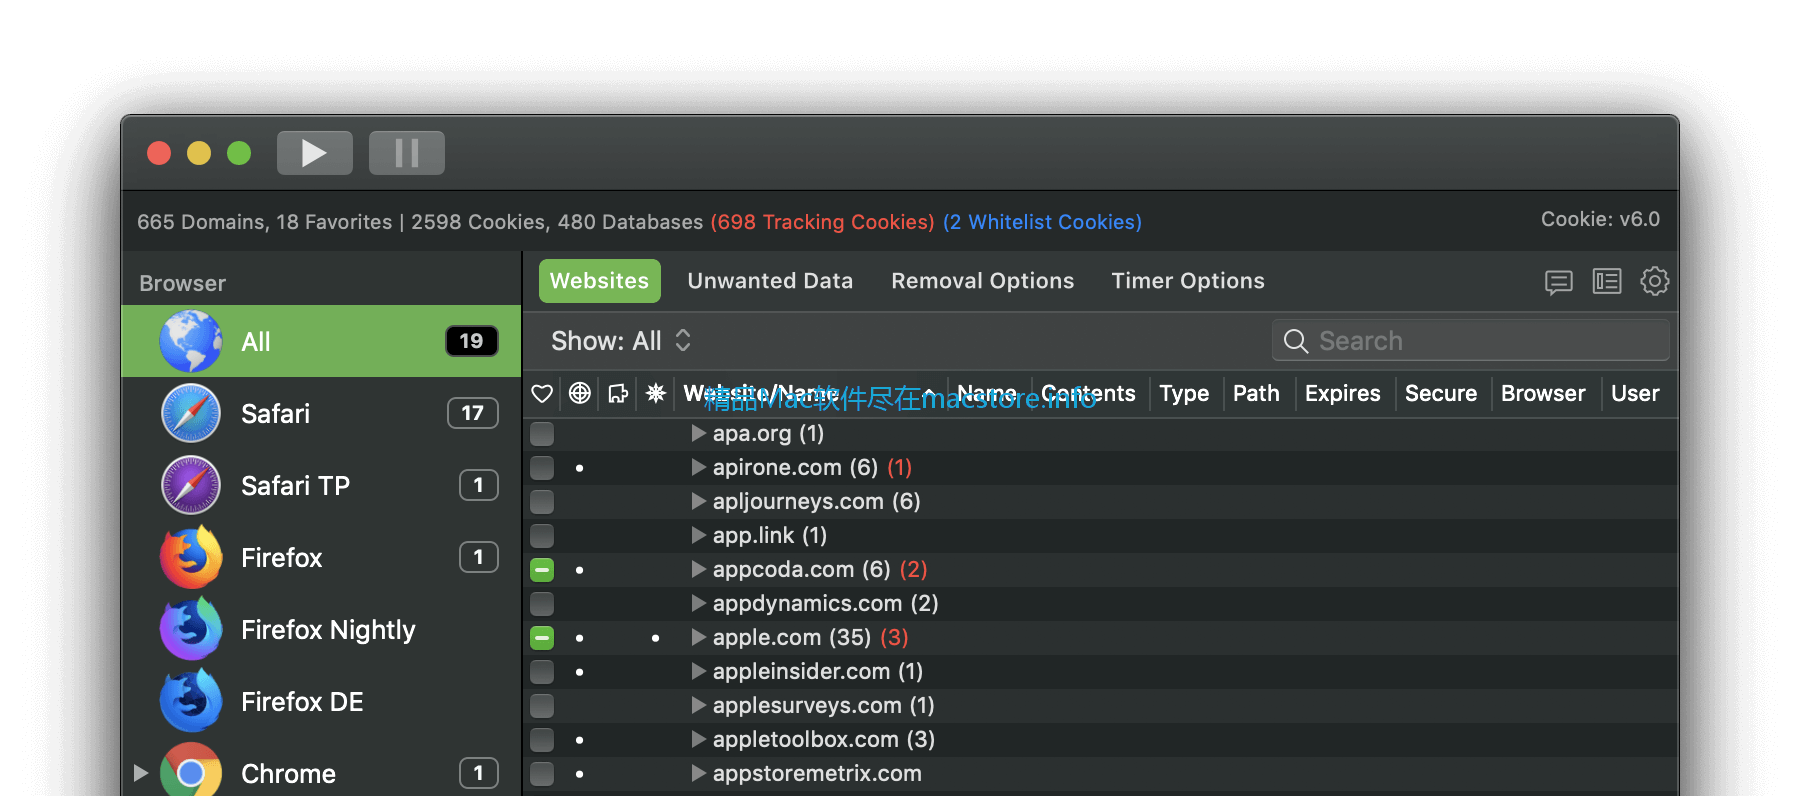Open the Show: All dropdown

click(x=621, y=341)
